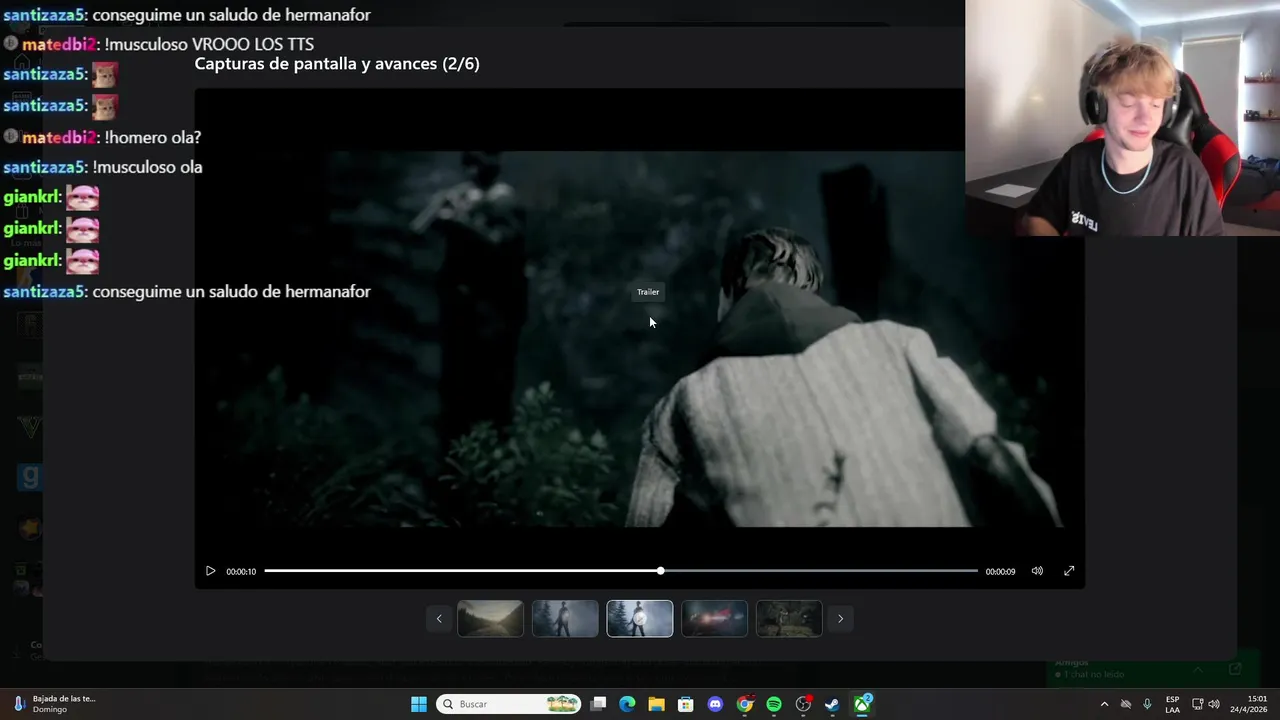Viewport: 1280px width, 720px height.
Task: Mute the trailer volume icon
Action: point(1037,571)
